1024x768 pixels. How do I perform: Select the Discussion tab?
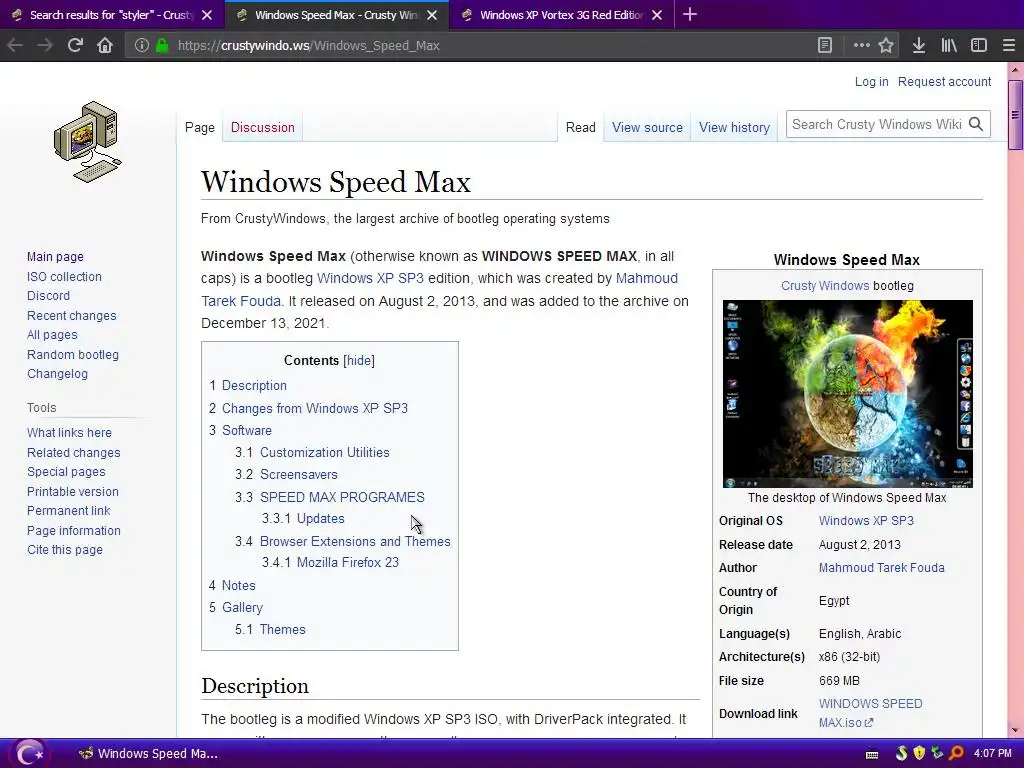pyautogui.click(x=263, y=127)
